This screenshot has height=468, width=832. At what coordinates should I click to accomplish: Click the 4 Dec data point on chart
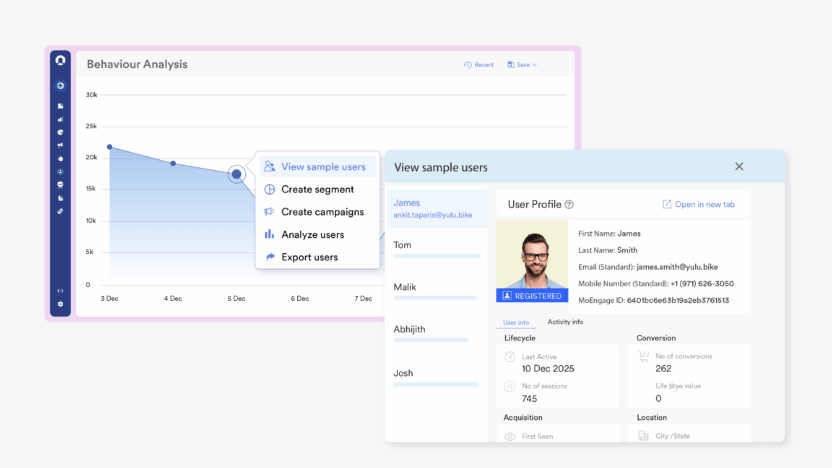click(173, 163)
